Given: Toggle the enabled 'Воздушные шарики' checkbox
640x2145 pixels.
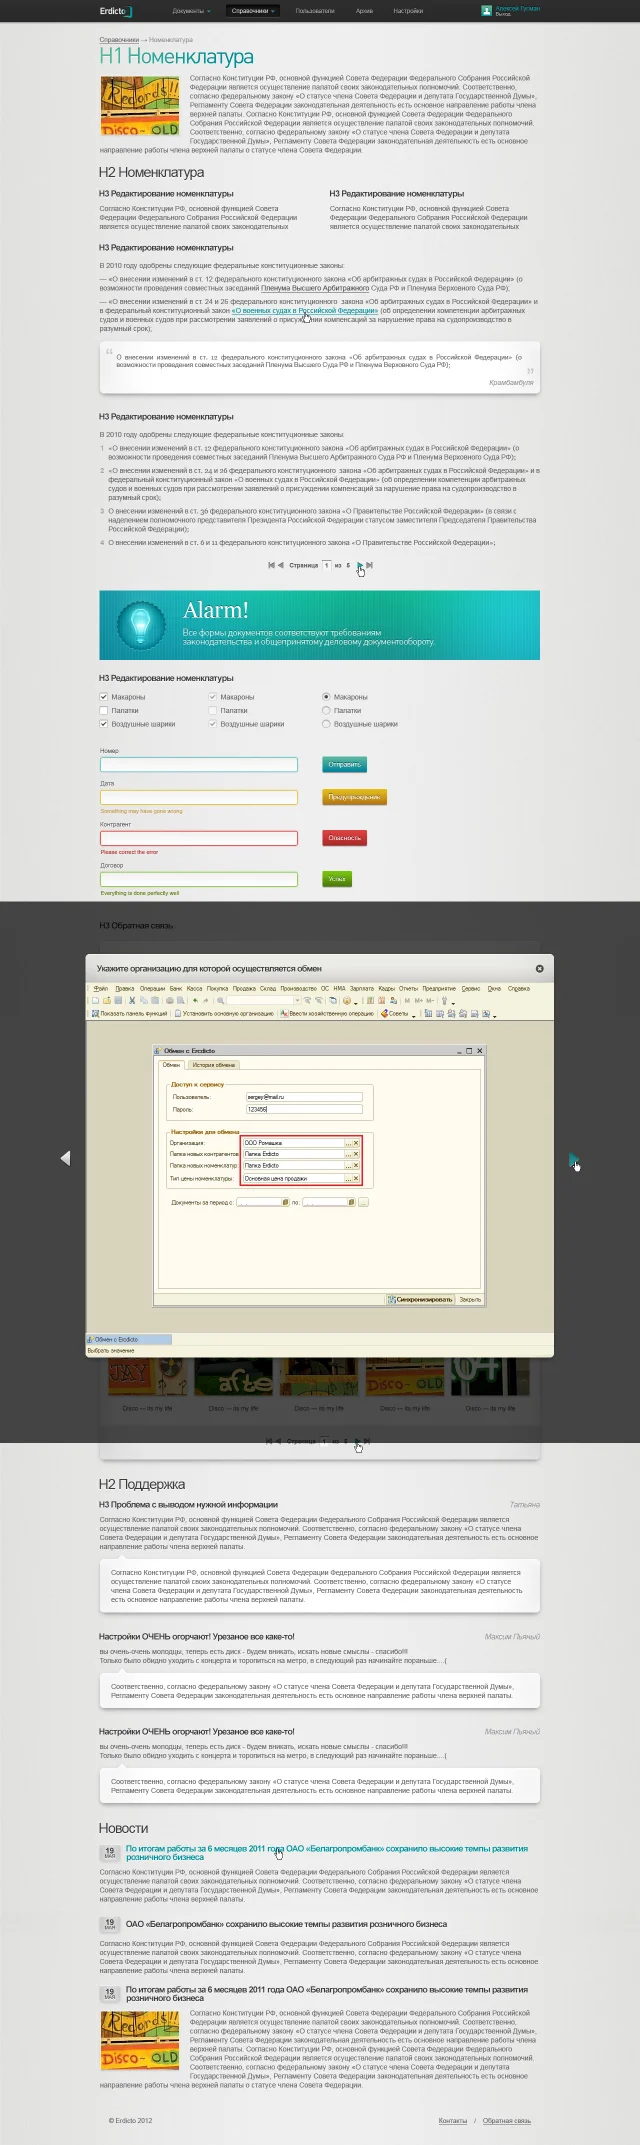Looking at the screenshot, I should point(104,723).
